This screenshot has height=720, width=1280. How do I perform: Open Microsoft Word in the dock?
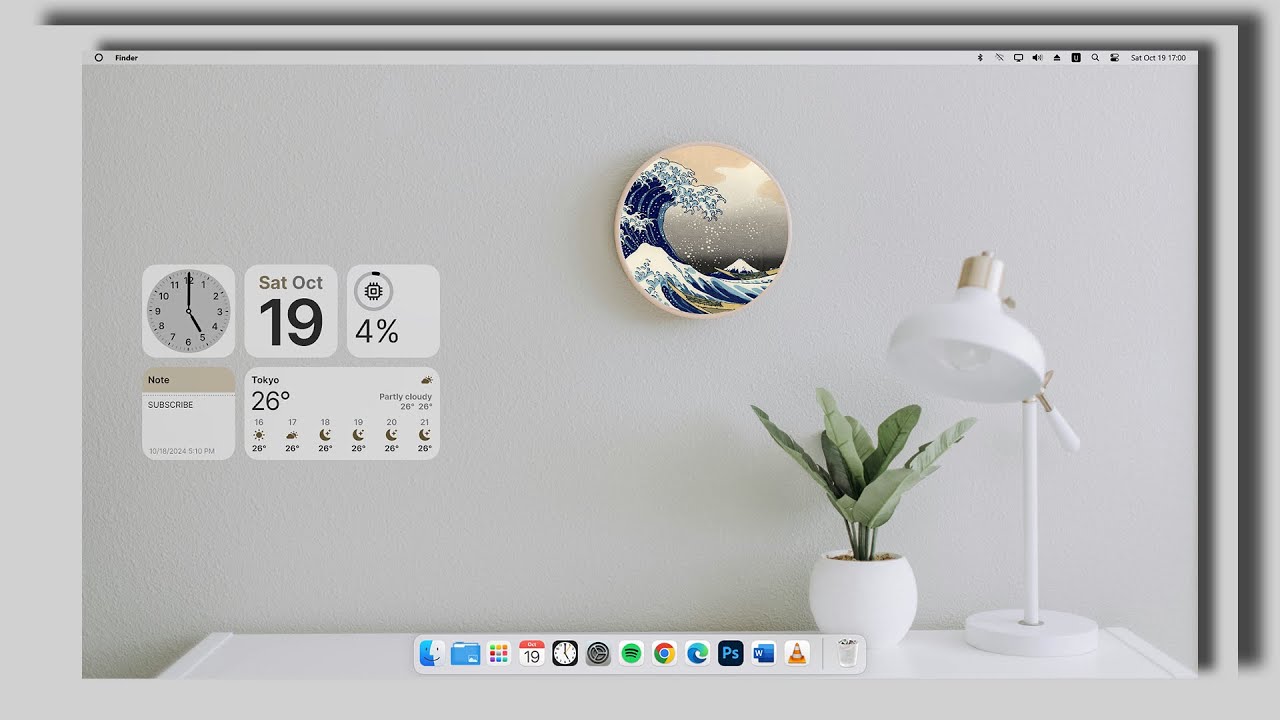tap(764, 654)
